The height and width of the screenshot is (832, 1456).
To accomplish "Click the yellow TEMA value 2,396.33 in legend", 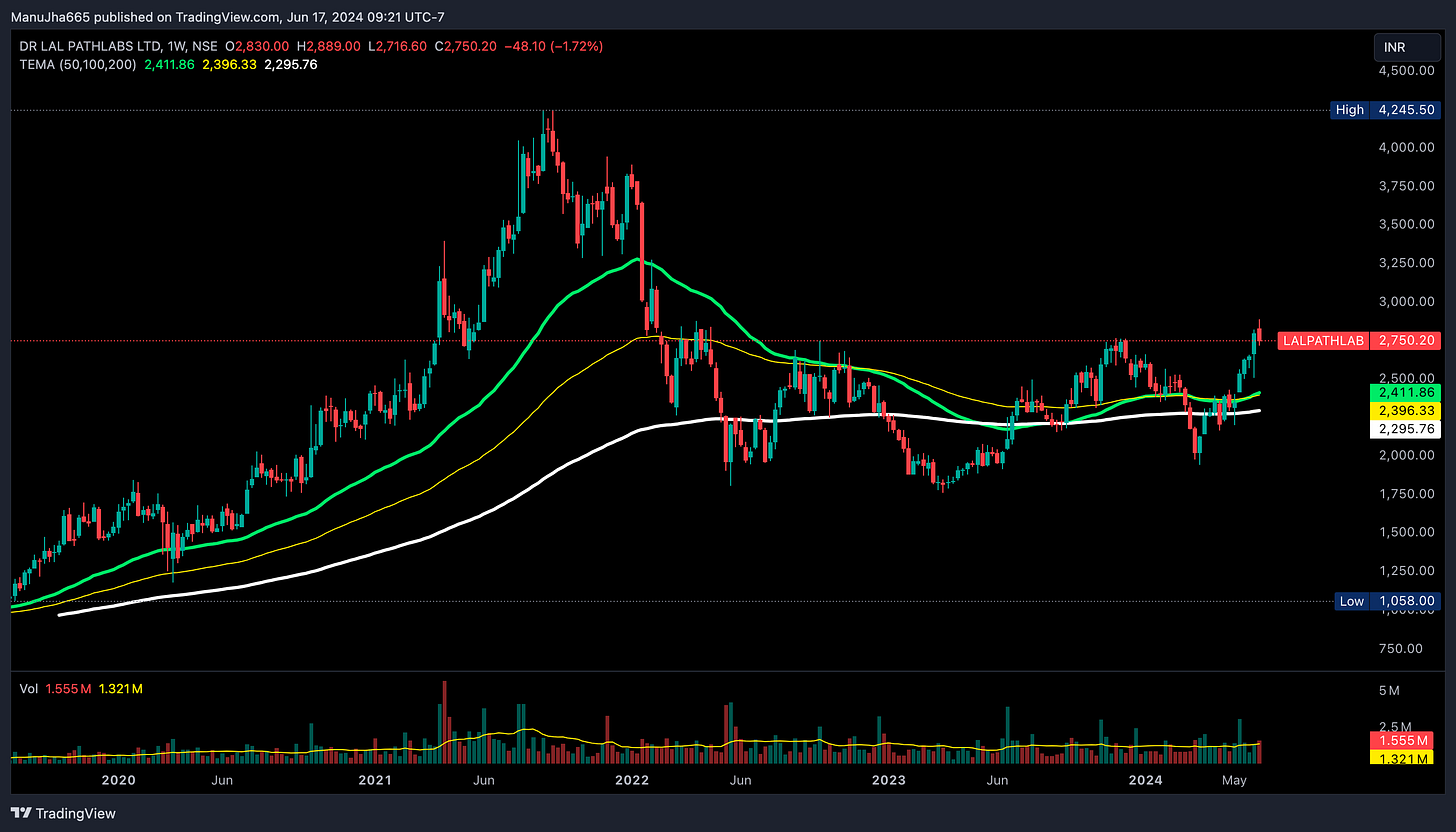I will [x=231, y=64].
